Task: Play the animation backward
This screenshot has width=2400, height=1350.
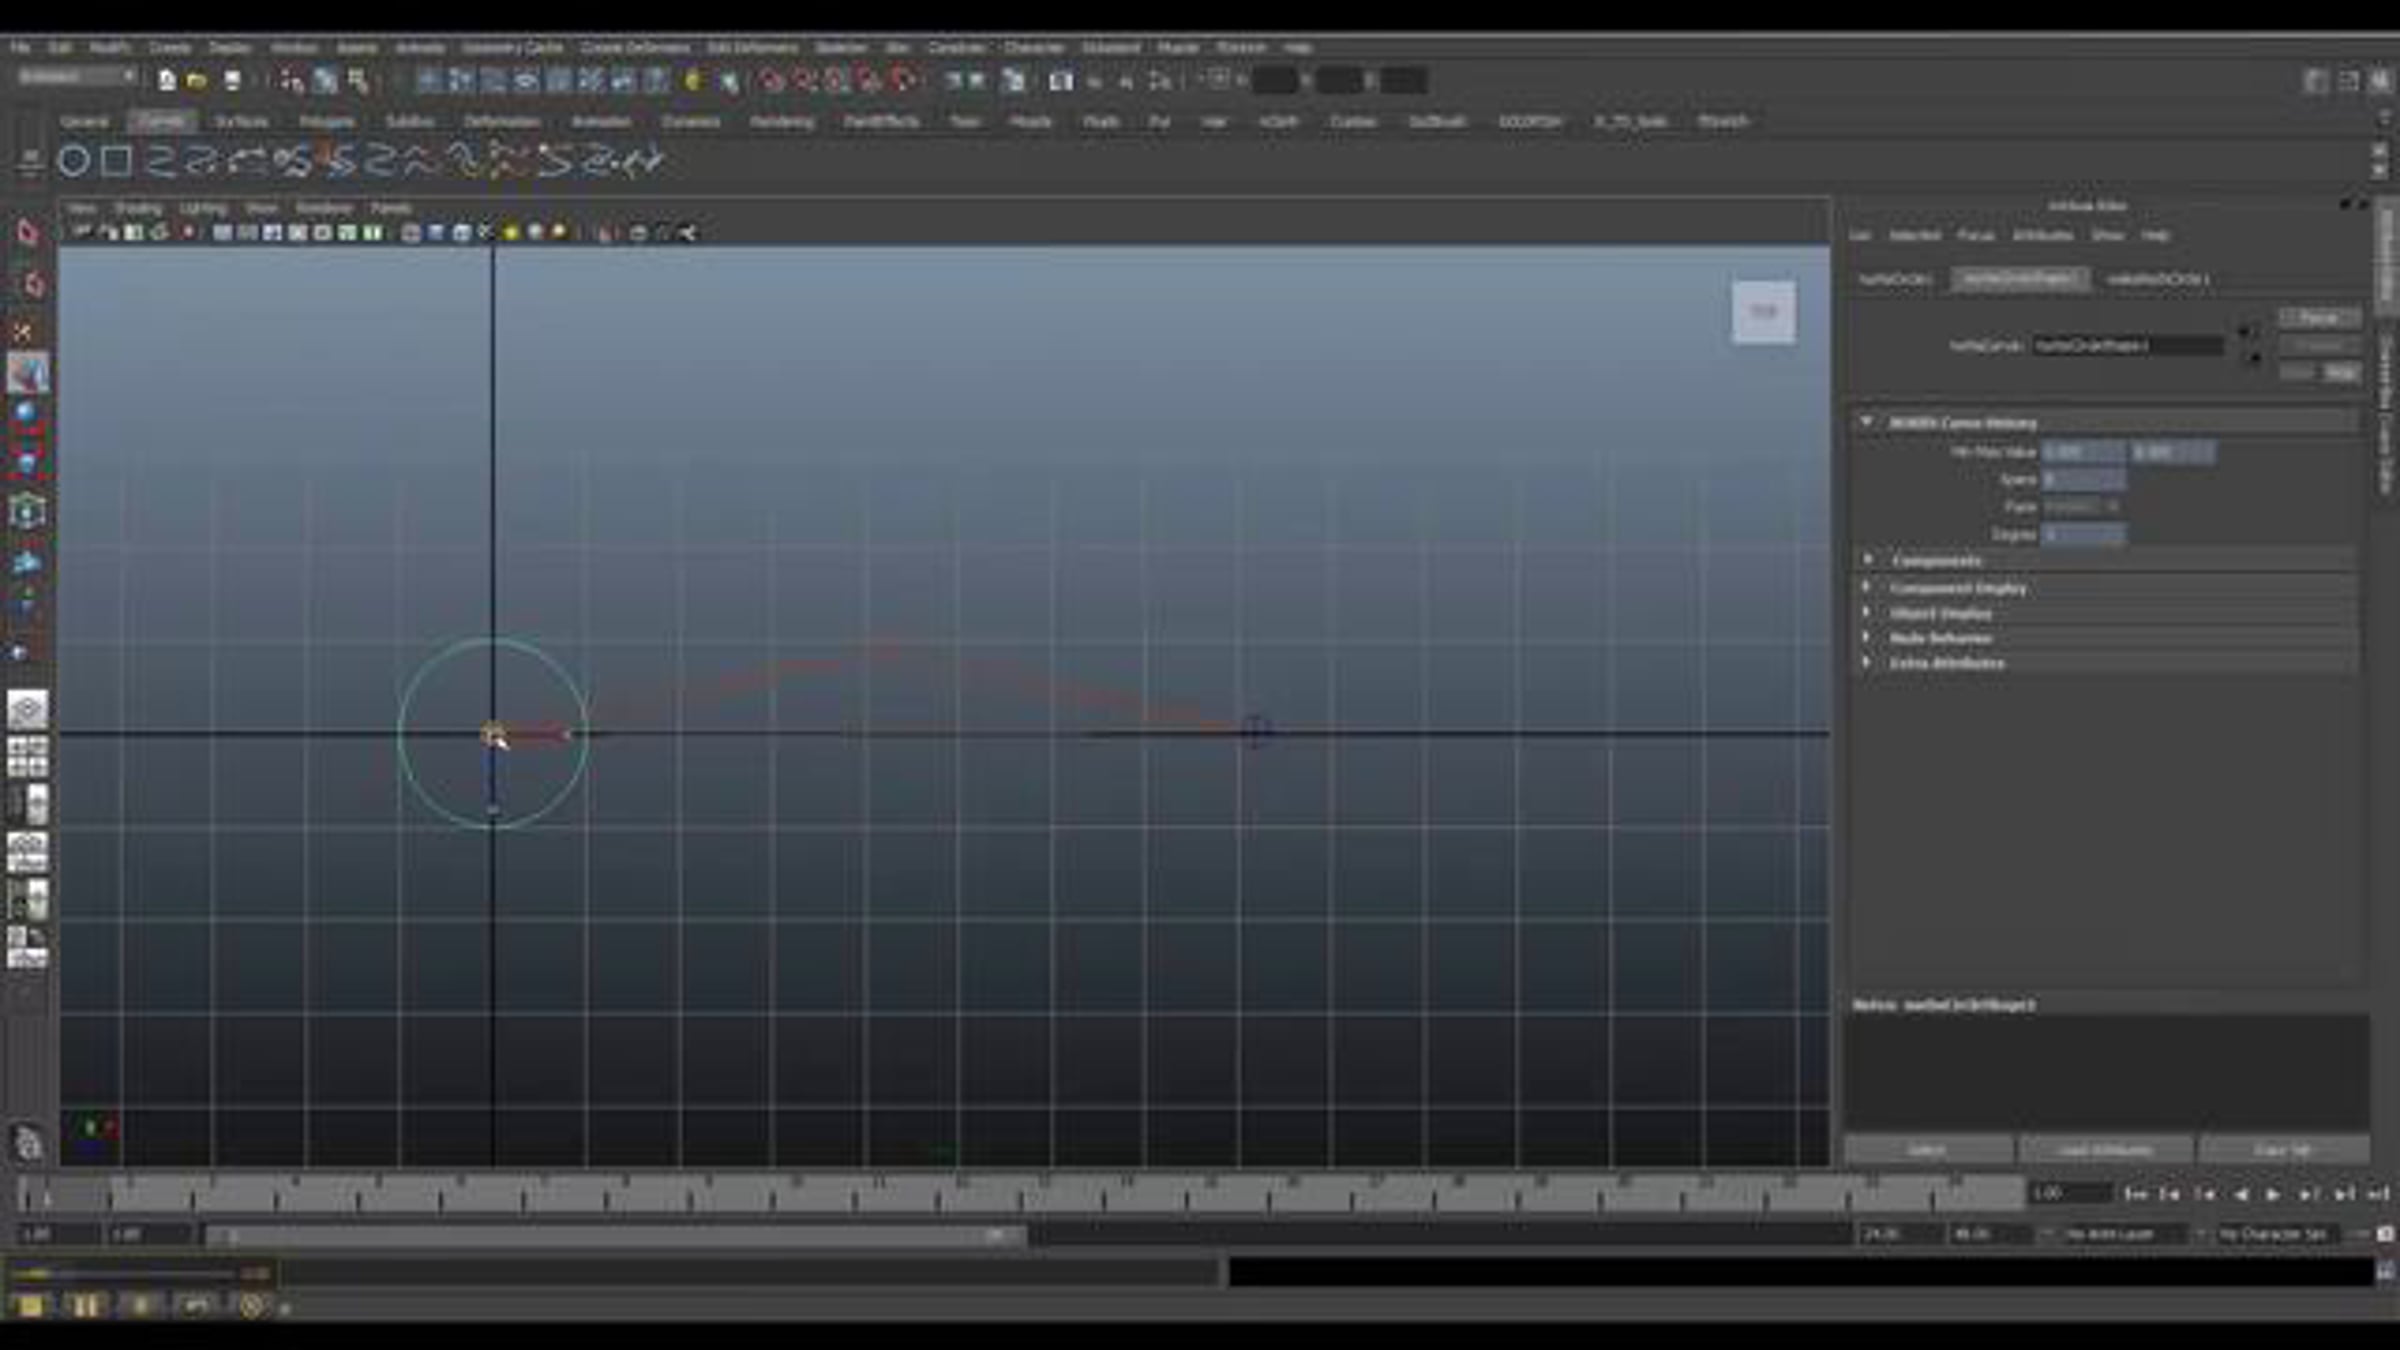Action: [x=2240, y=1194]
